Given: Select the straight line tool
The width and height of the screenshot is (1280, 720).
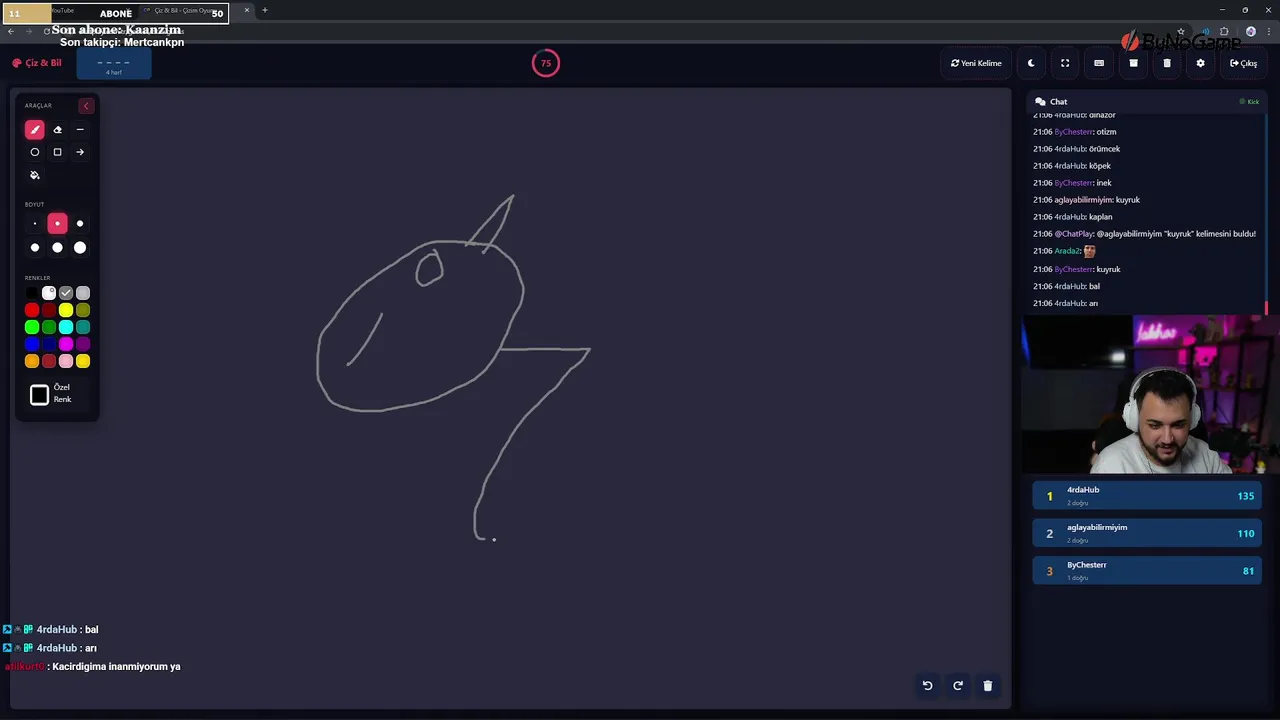Looking at the screenshot, I should point(80,129).
